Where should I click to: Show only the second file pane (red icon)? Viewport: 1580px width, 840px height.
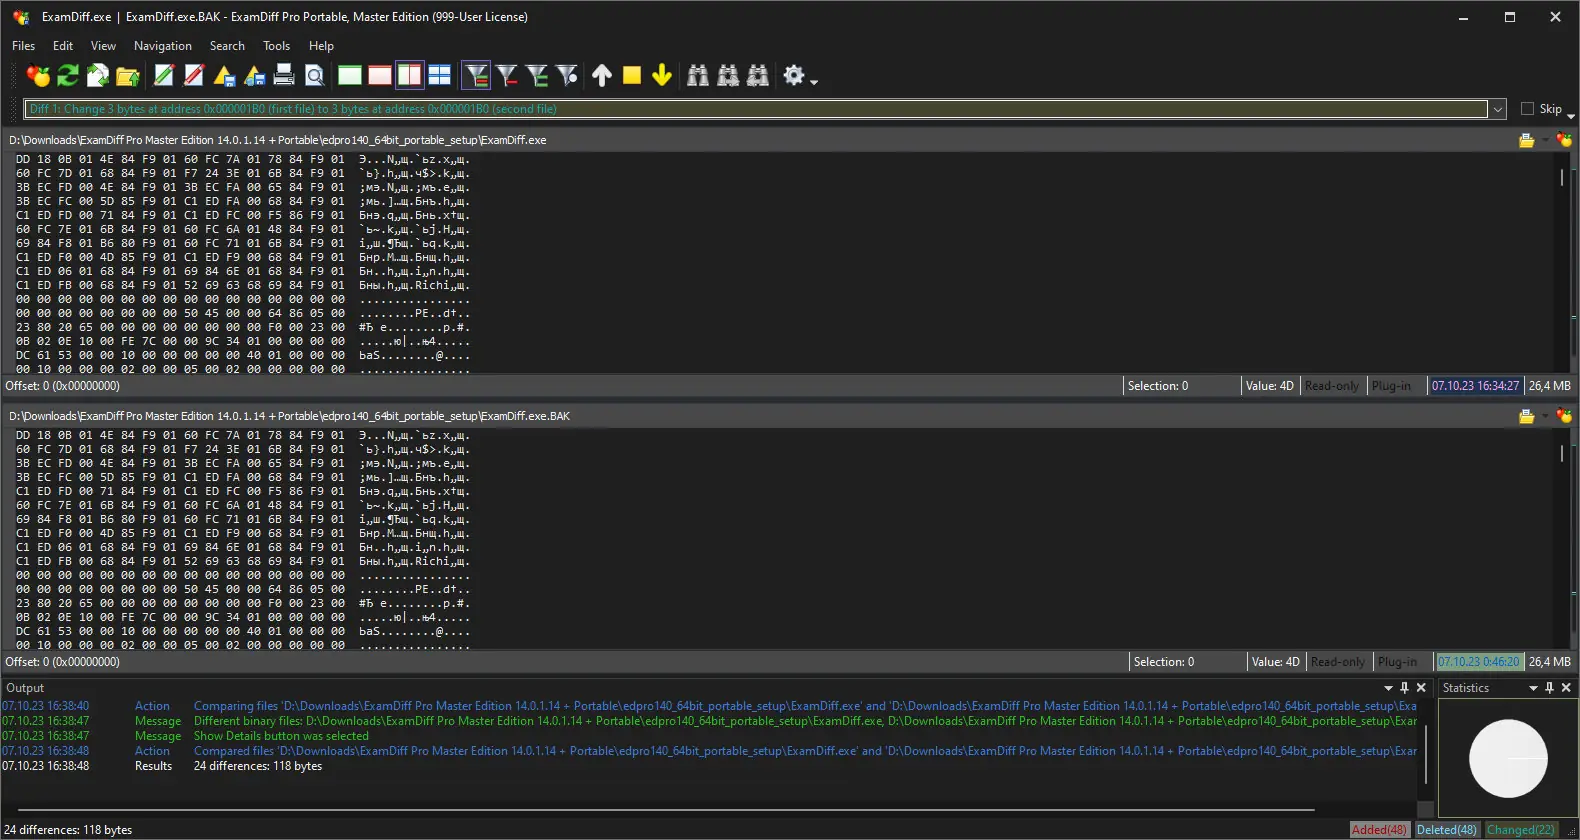pos(380,76)
